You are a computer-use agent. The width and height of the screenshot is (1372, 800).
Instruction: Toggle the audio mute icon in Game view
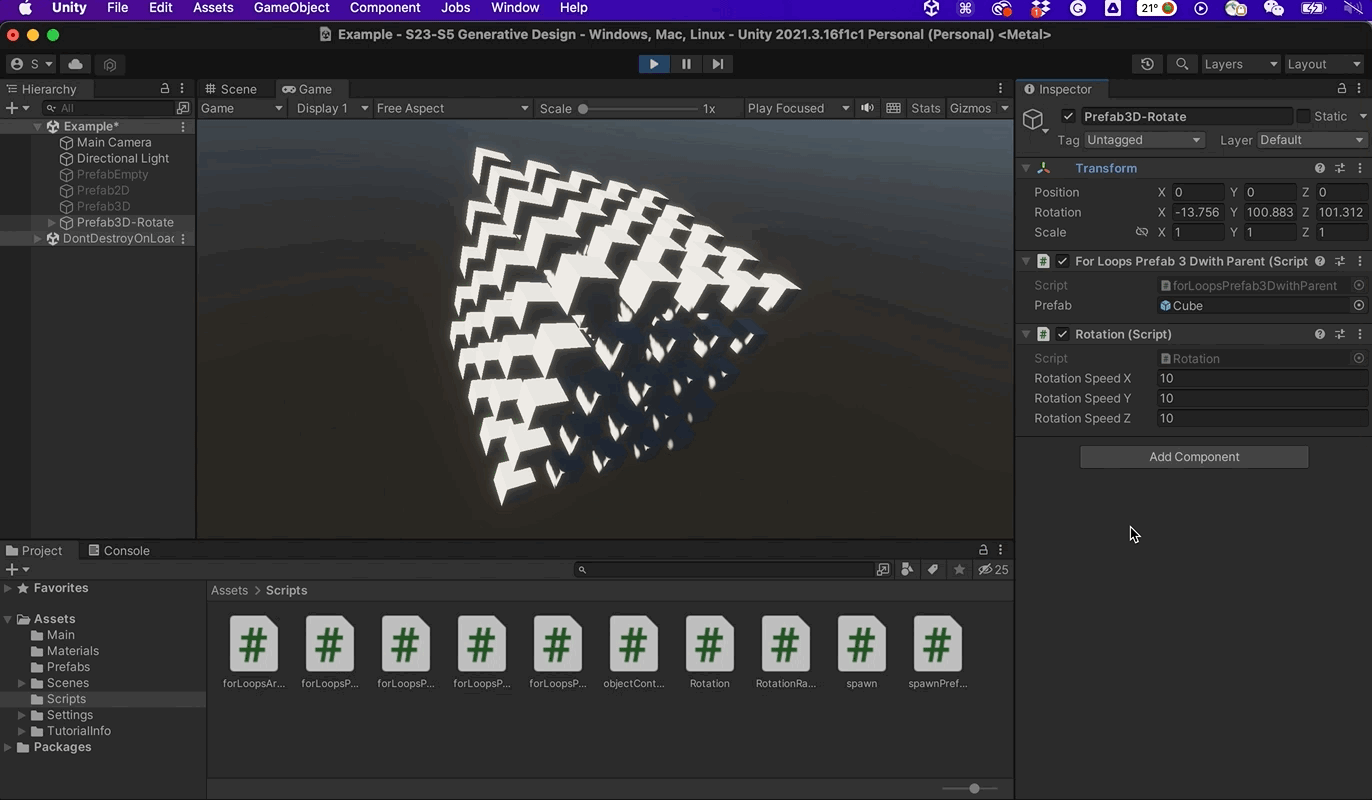tap(867, 108)
